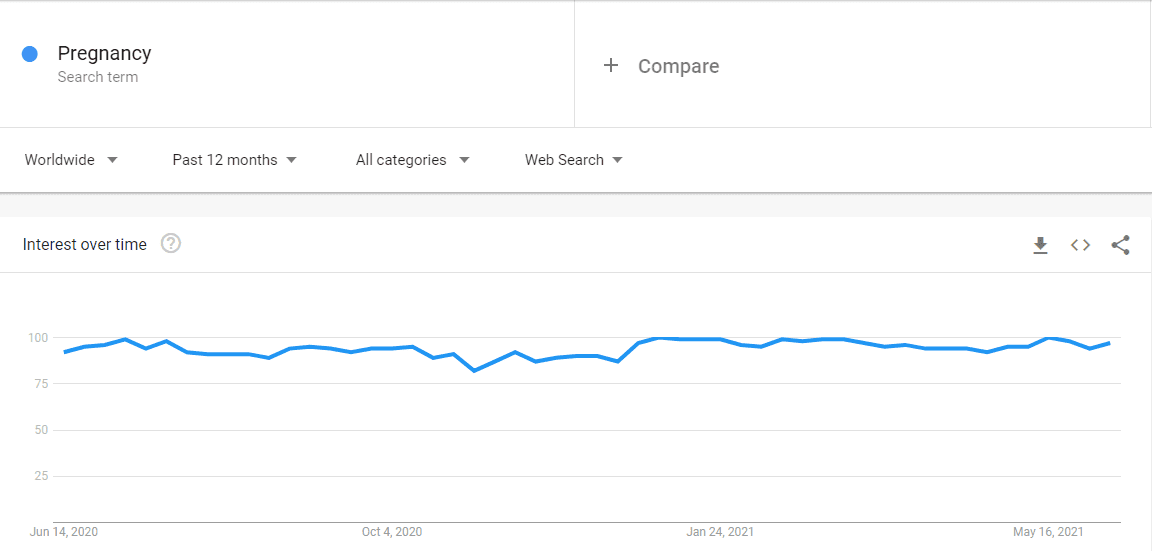Click the blue Pregnancy color dot
This screenshot has height=551, width=1152.
[29, 54]
